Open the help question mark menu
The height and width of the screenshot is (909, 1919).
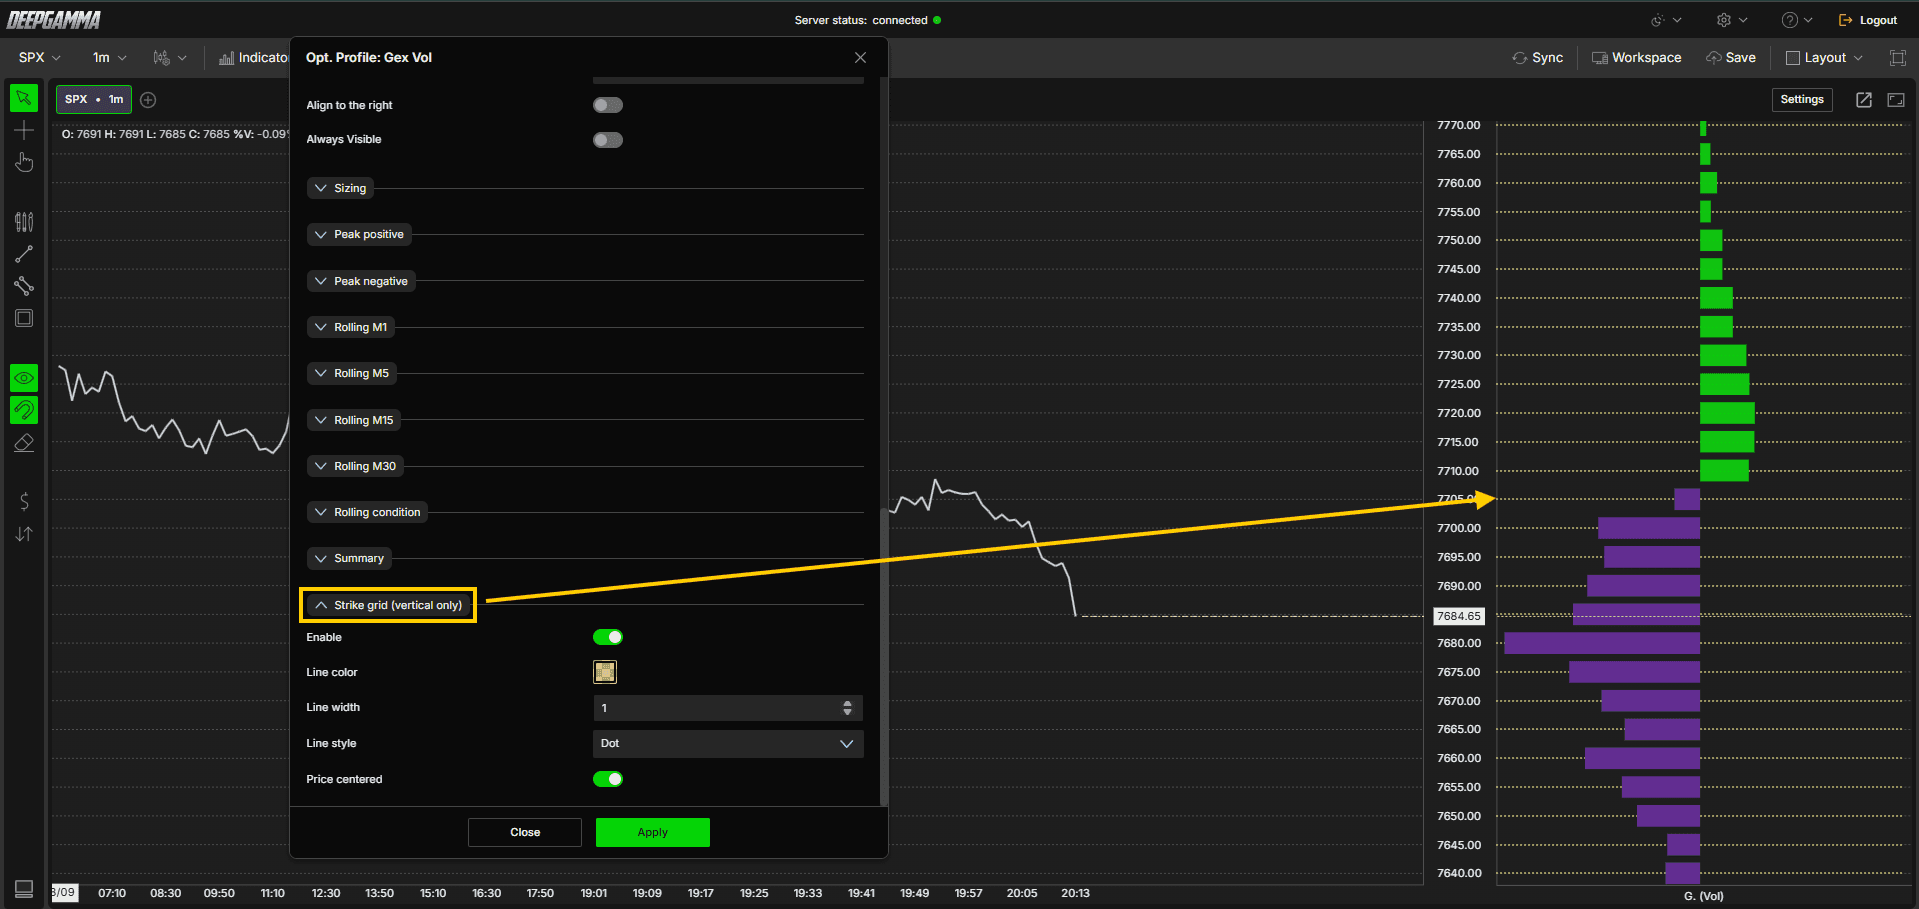(x=1797, y=20)
